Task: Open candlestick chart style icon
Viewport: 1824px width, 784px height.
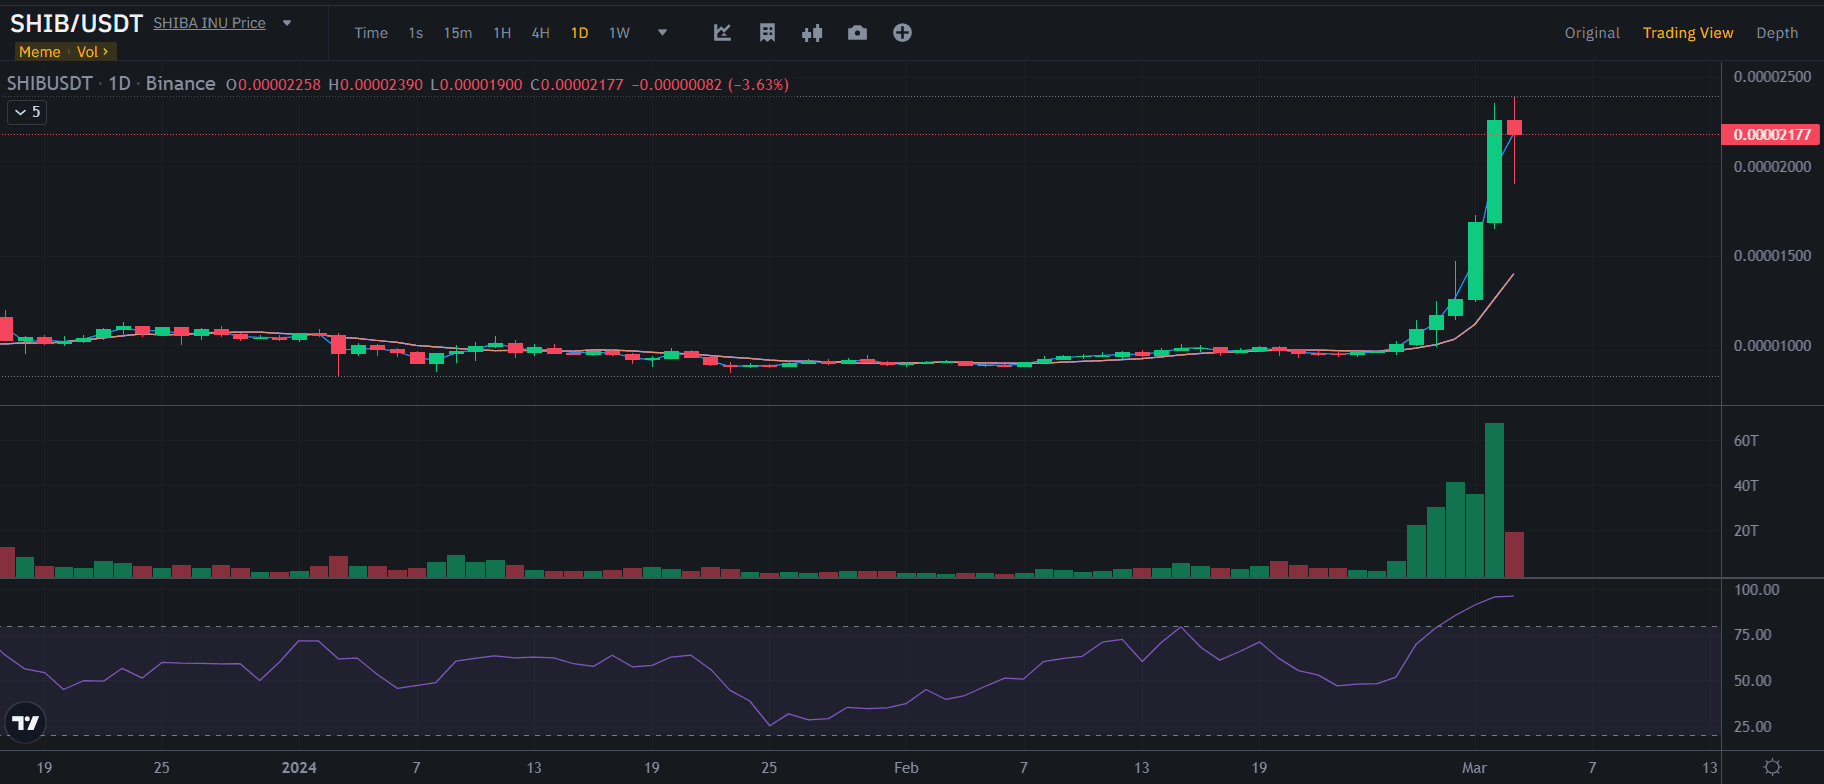Action: 812,33
